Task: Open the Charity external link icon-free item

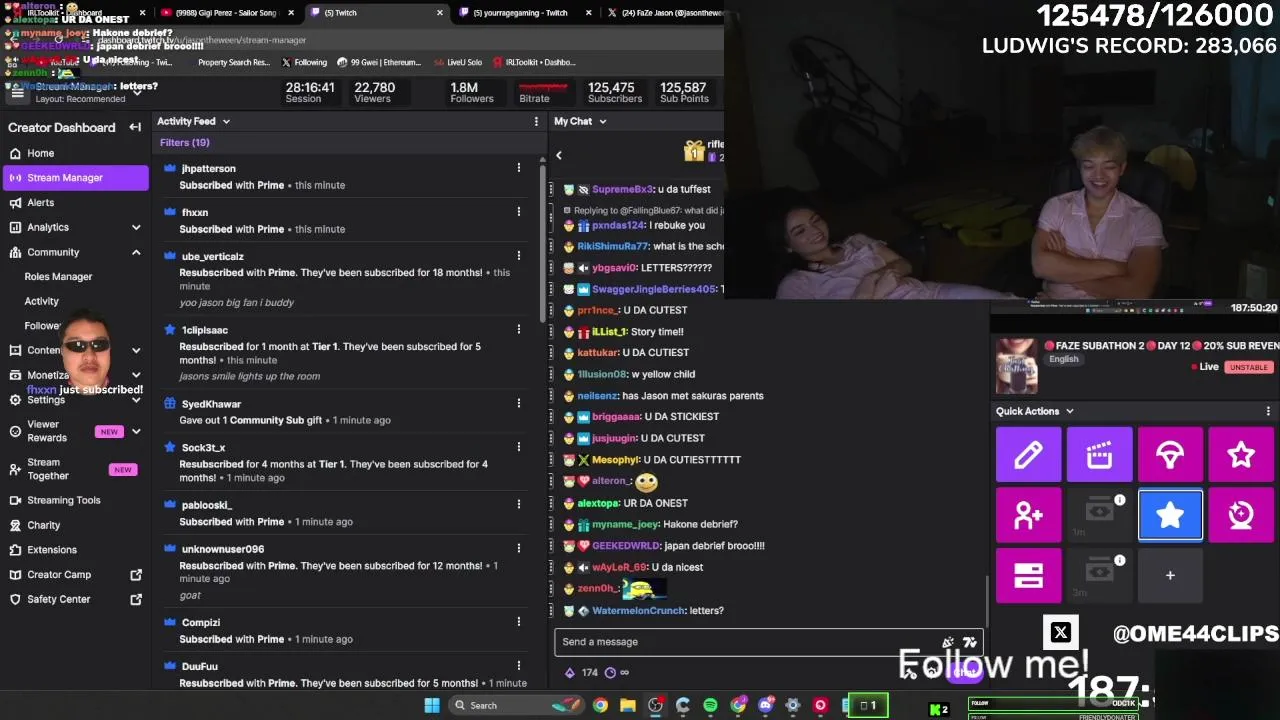Action: (43, 525)
